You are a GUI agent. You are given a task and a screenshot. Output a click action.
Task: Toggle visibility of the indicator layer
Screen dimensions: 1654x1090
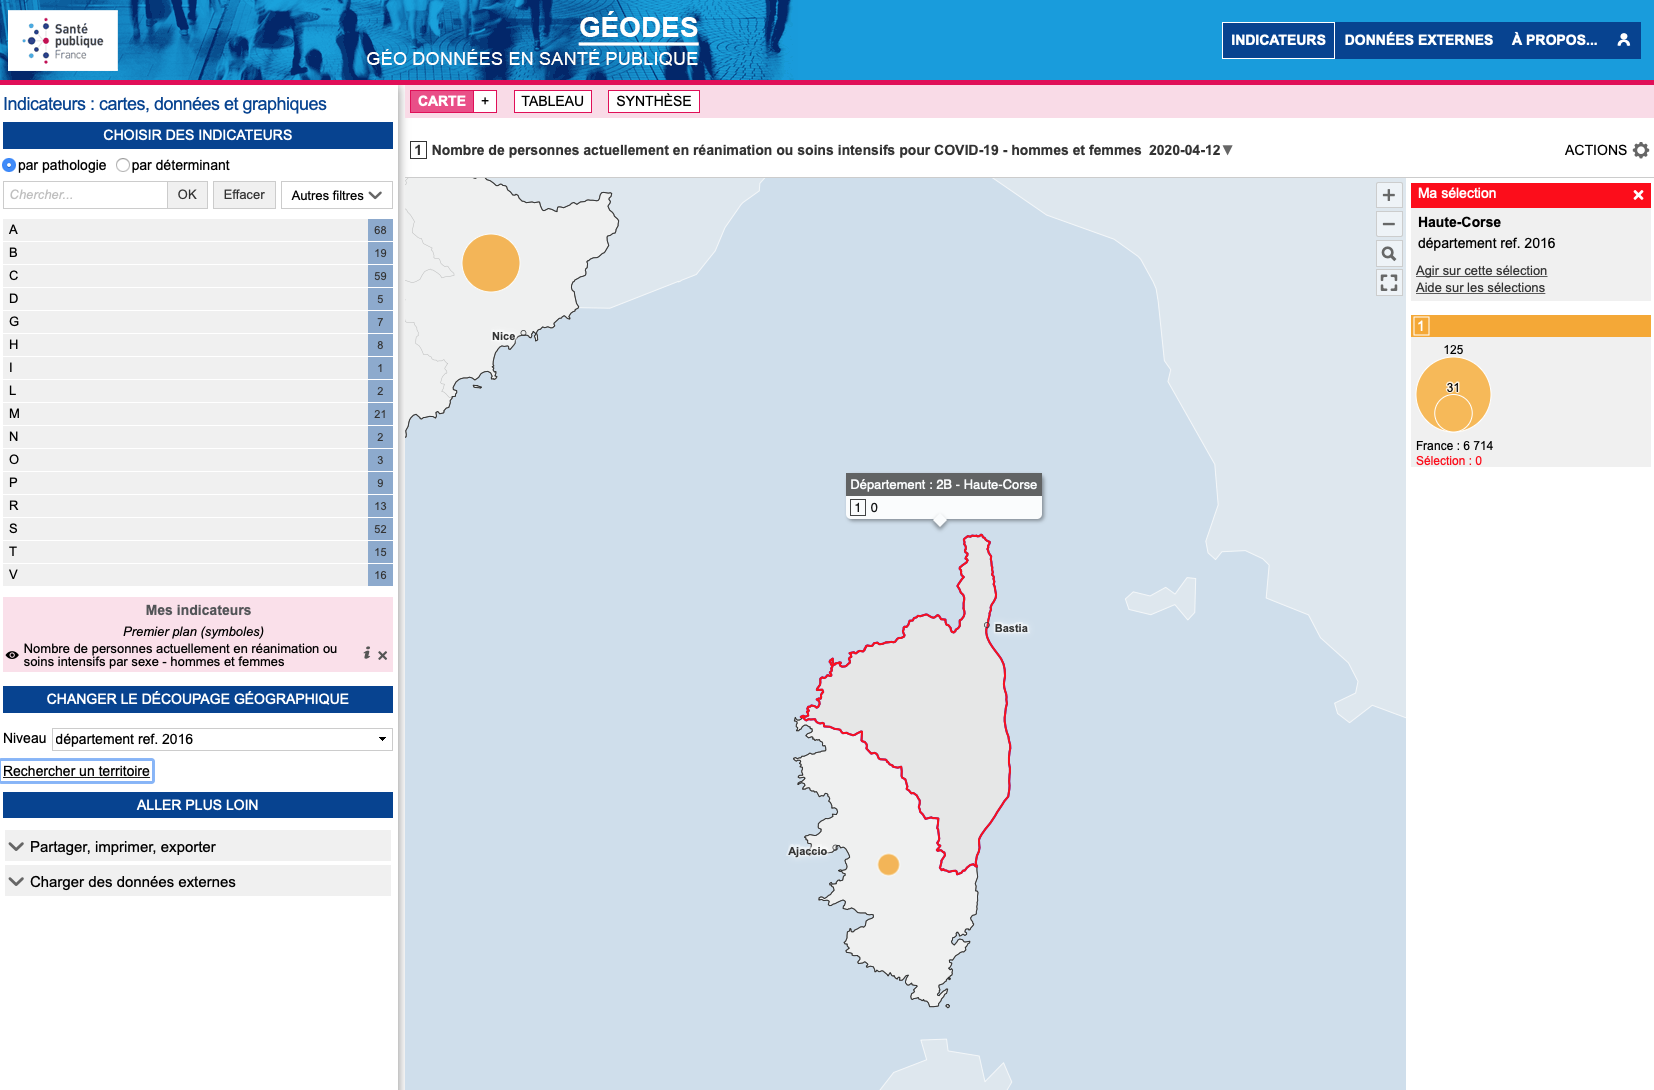(12, 656)
